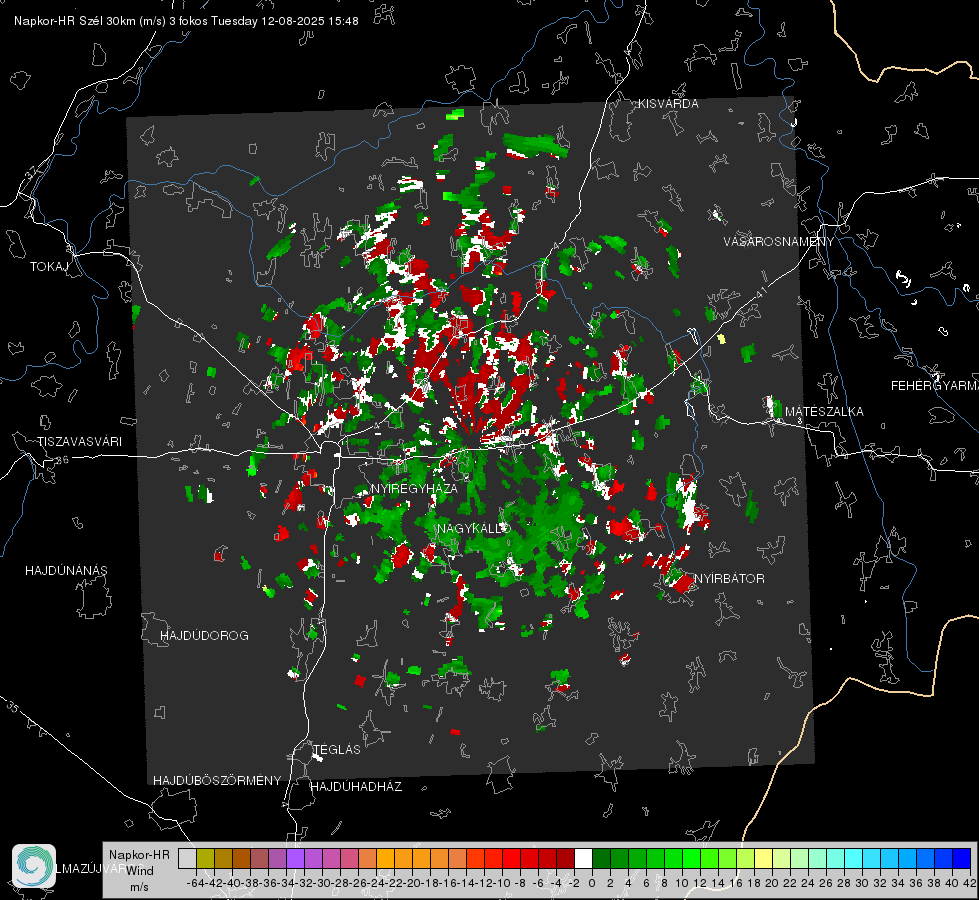Click the NYÍRBÁTOR city label

729,579
